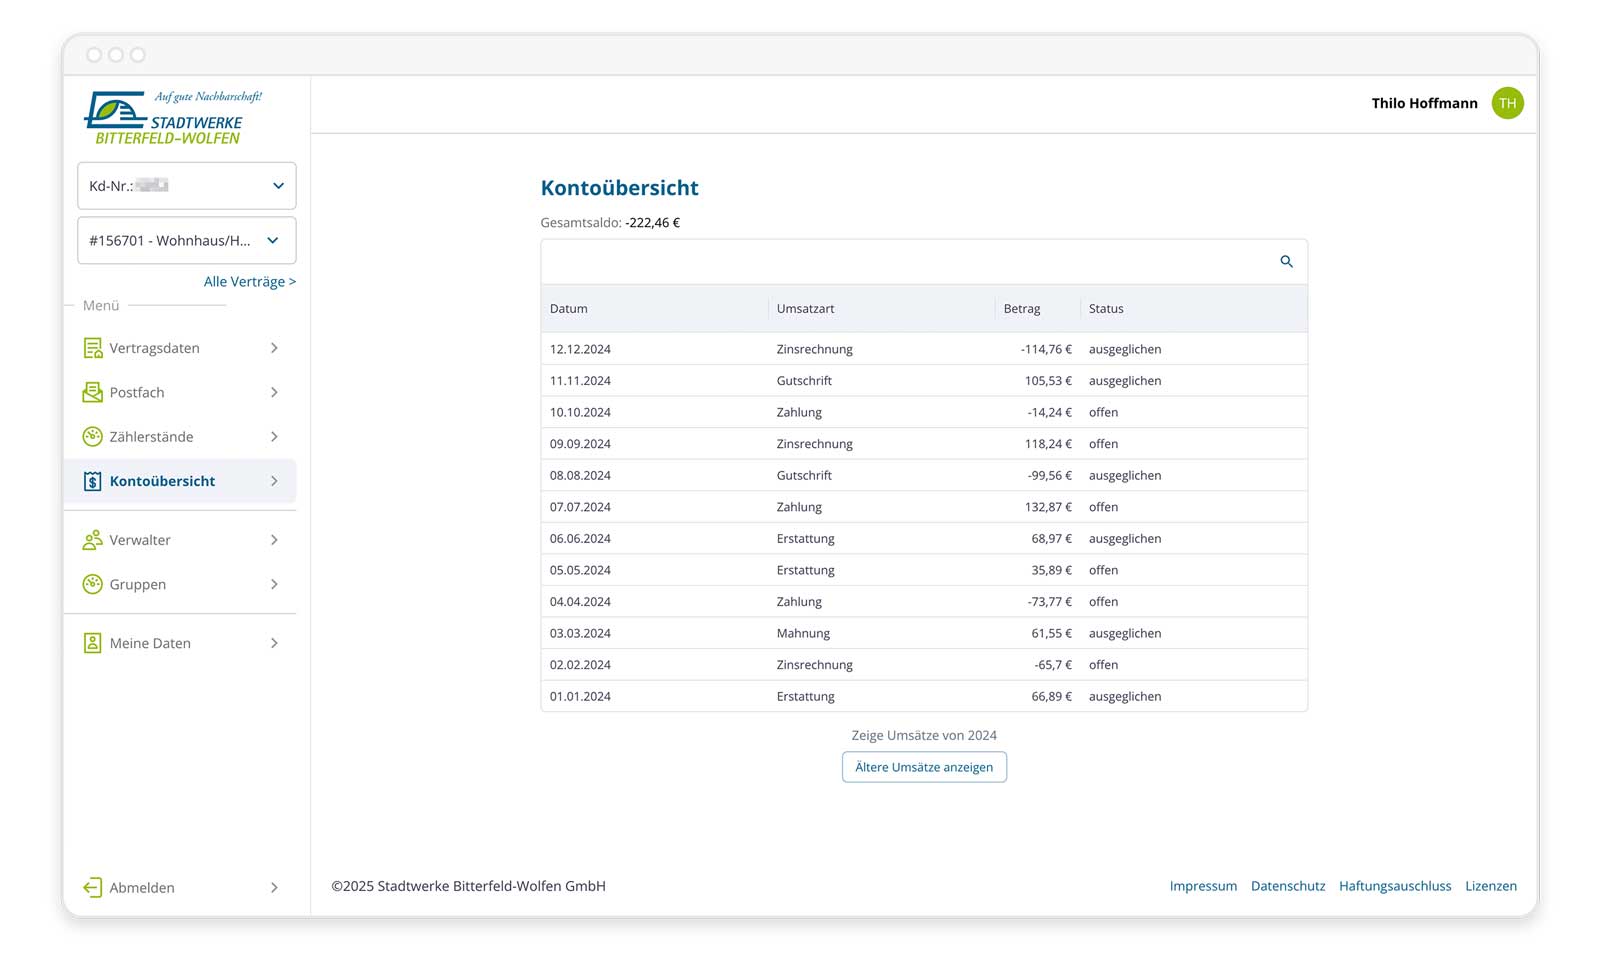Click the Verwalter people icon
The width and height of the screenshot is (1600, 960).
(92, 540)
